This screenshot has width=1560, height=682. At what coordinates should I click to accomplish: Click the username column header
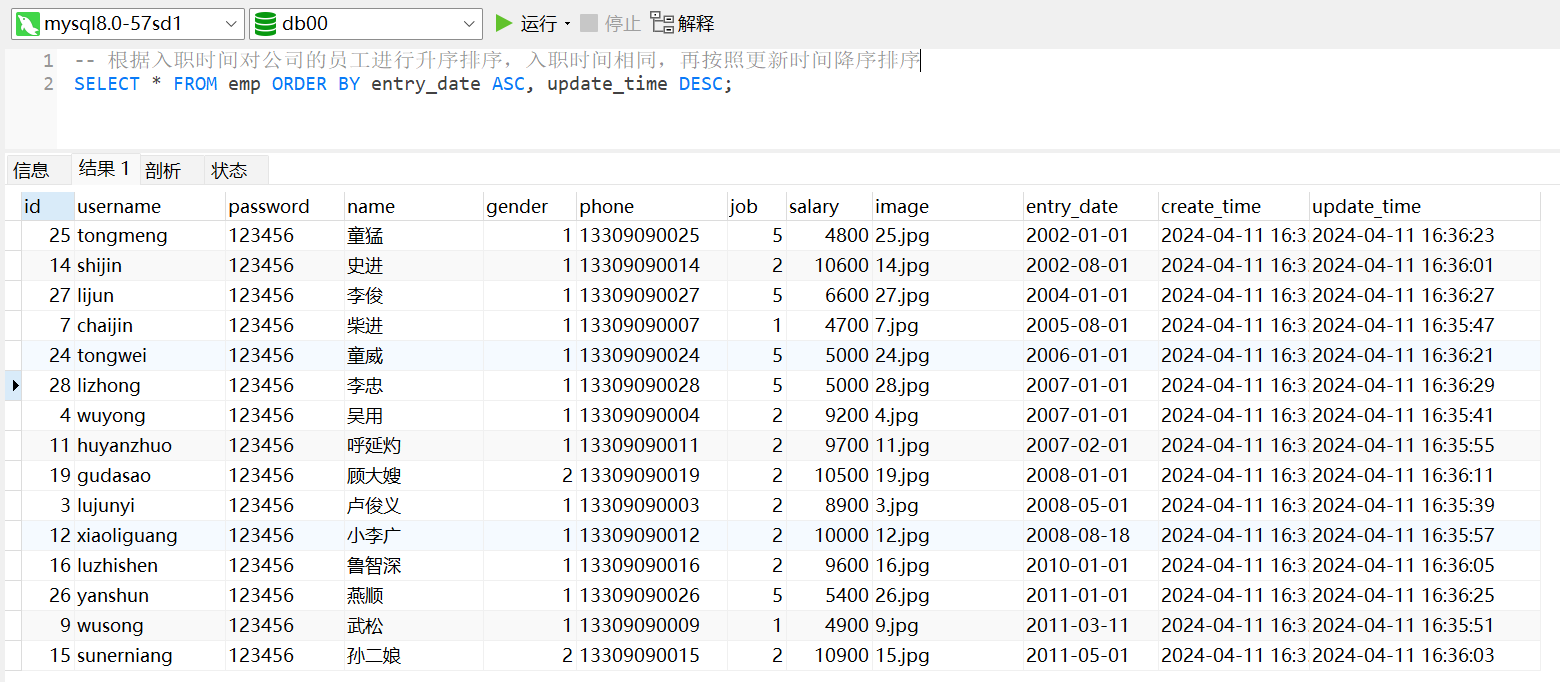150,206
